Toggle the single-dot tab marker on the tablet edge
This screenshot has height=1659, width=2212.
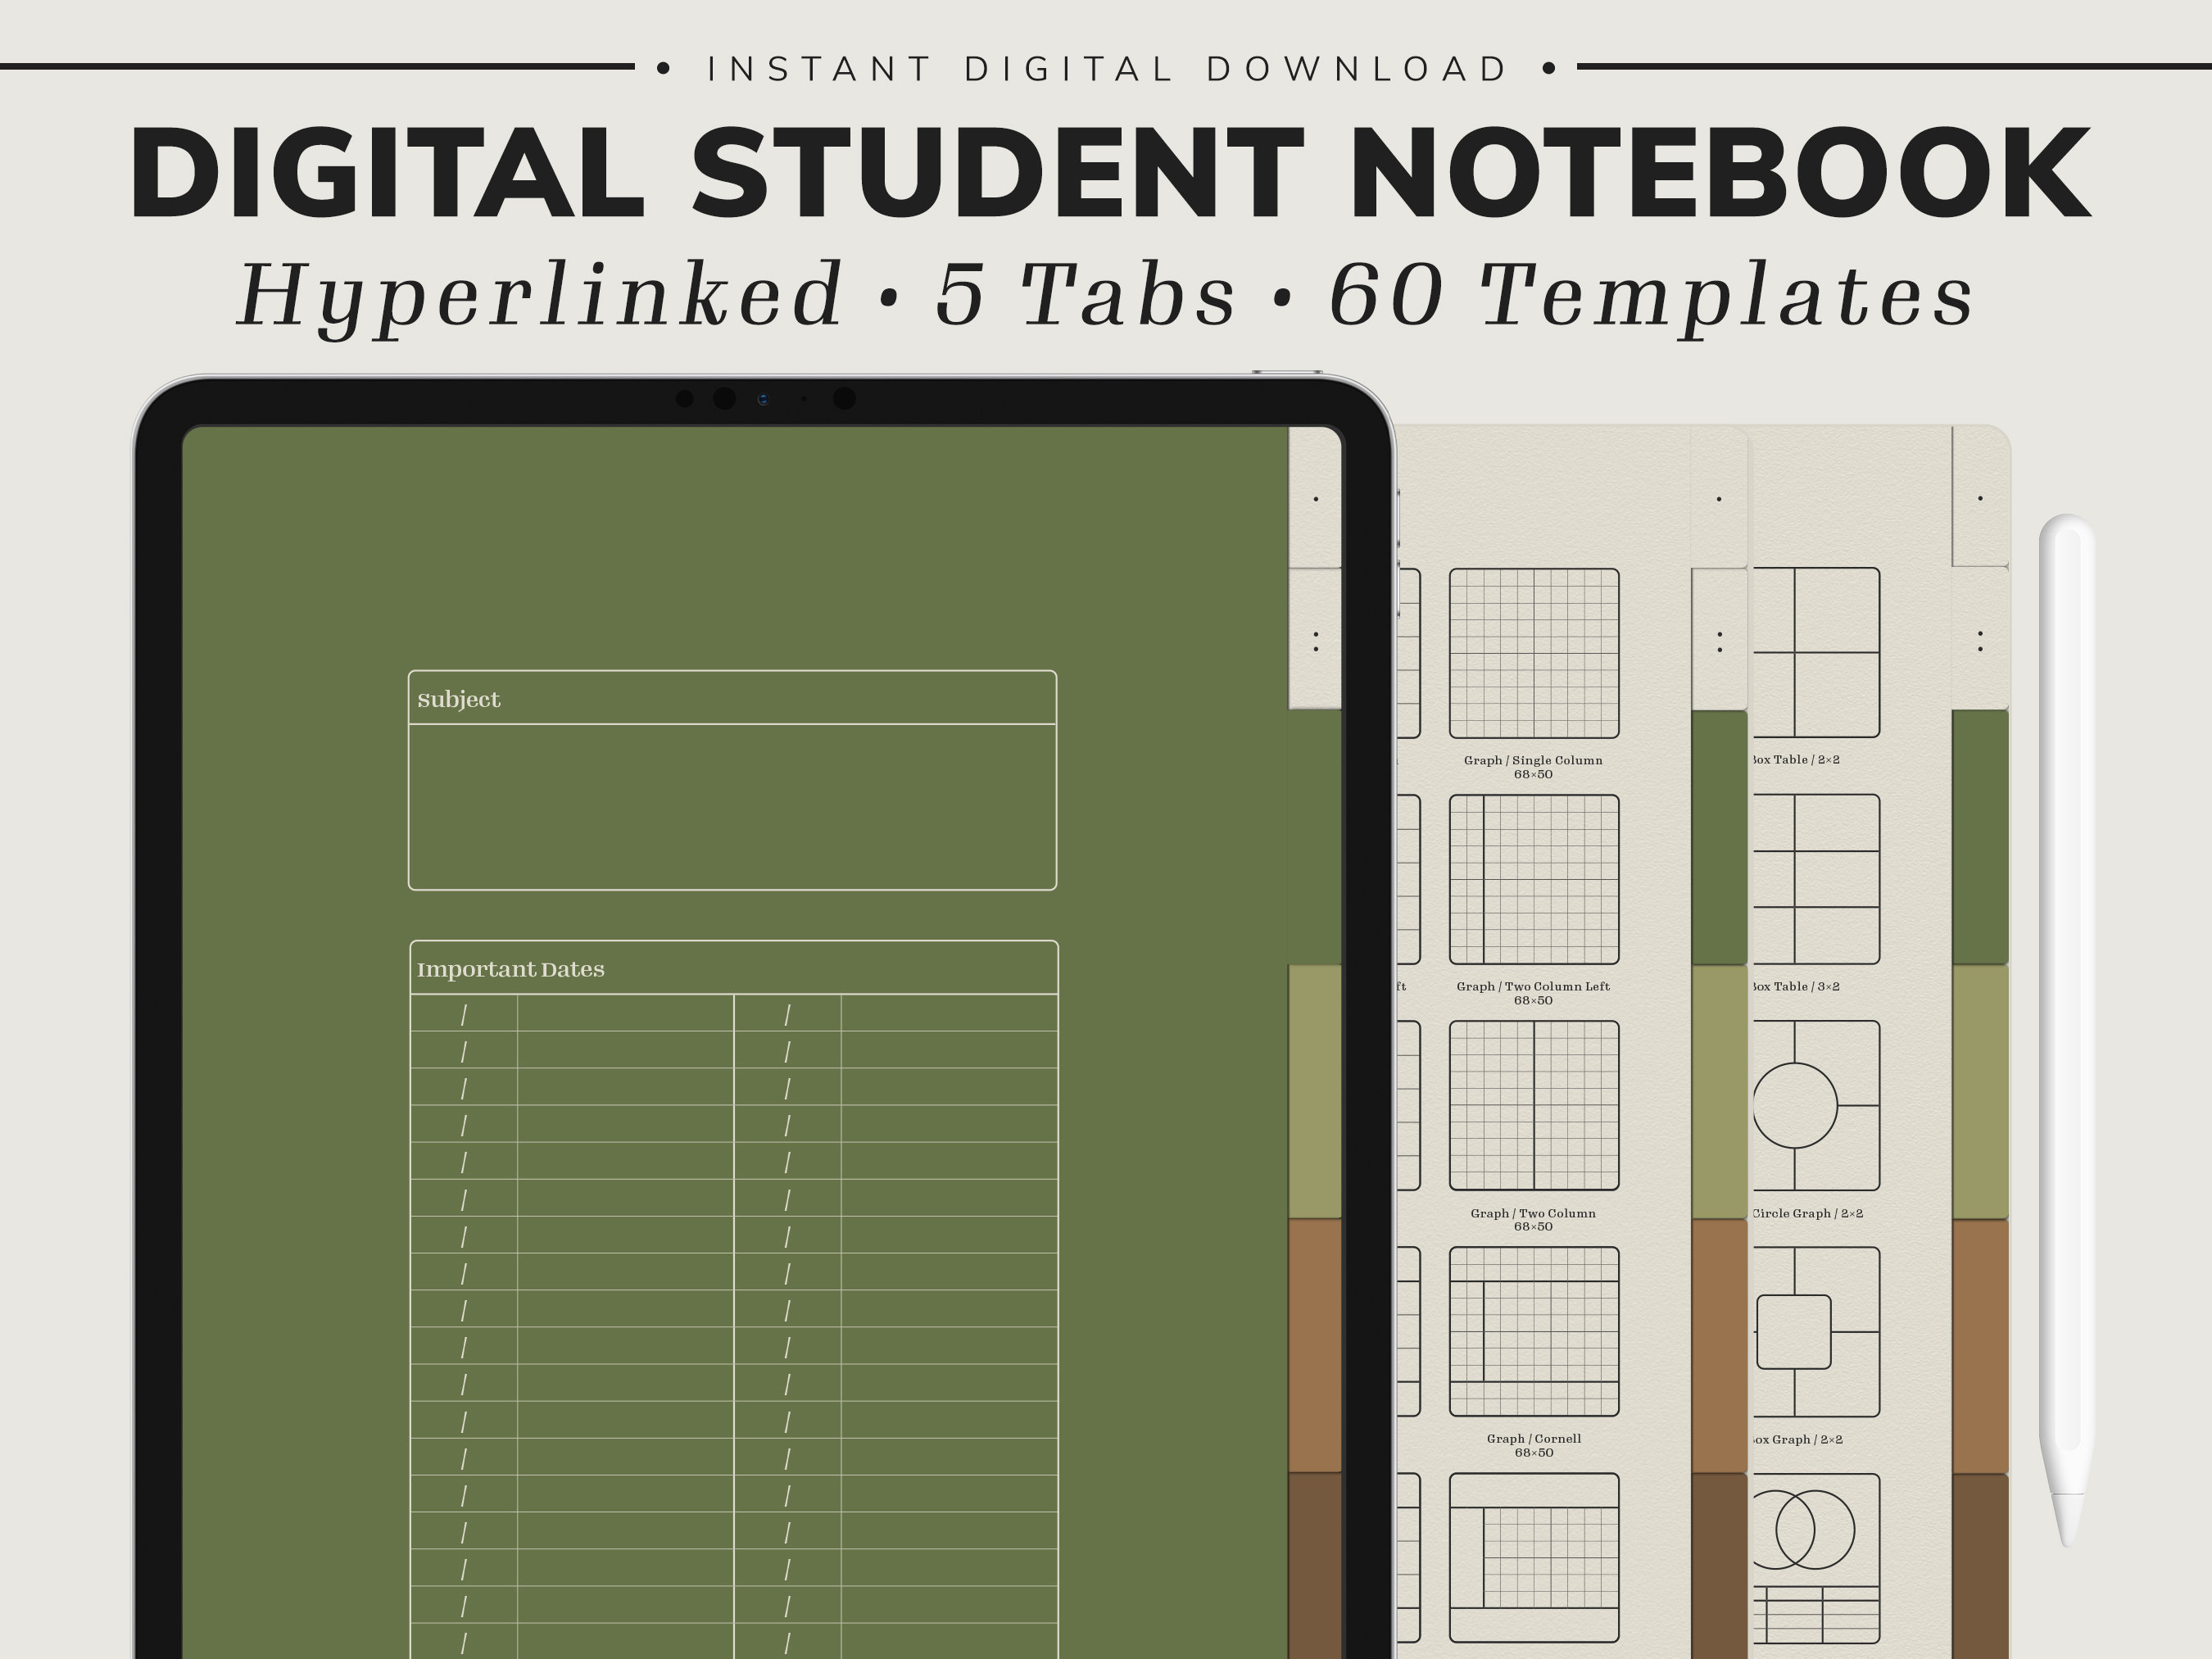(1317, 499)
